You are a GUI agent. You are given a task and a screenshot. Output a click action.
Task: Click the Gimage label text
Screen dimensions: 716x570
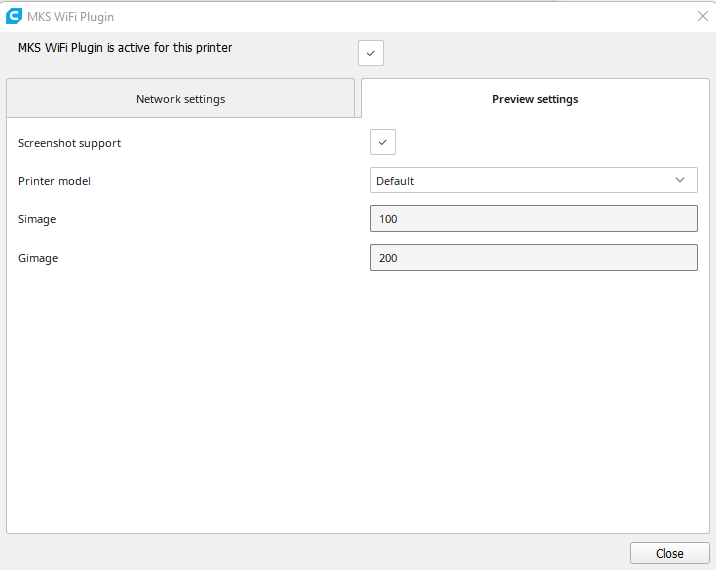pyautogui.click(x=38, y=258)
